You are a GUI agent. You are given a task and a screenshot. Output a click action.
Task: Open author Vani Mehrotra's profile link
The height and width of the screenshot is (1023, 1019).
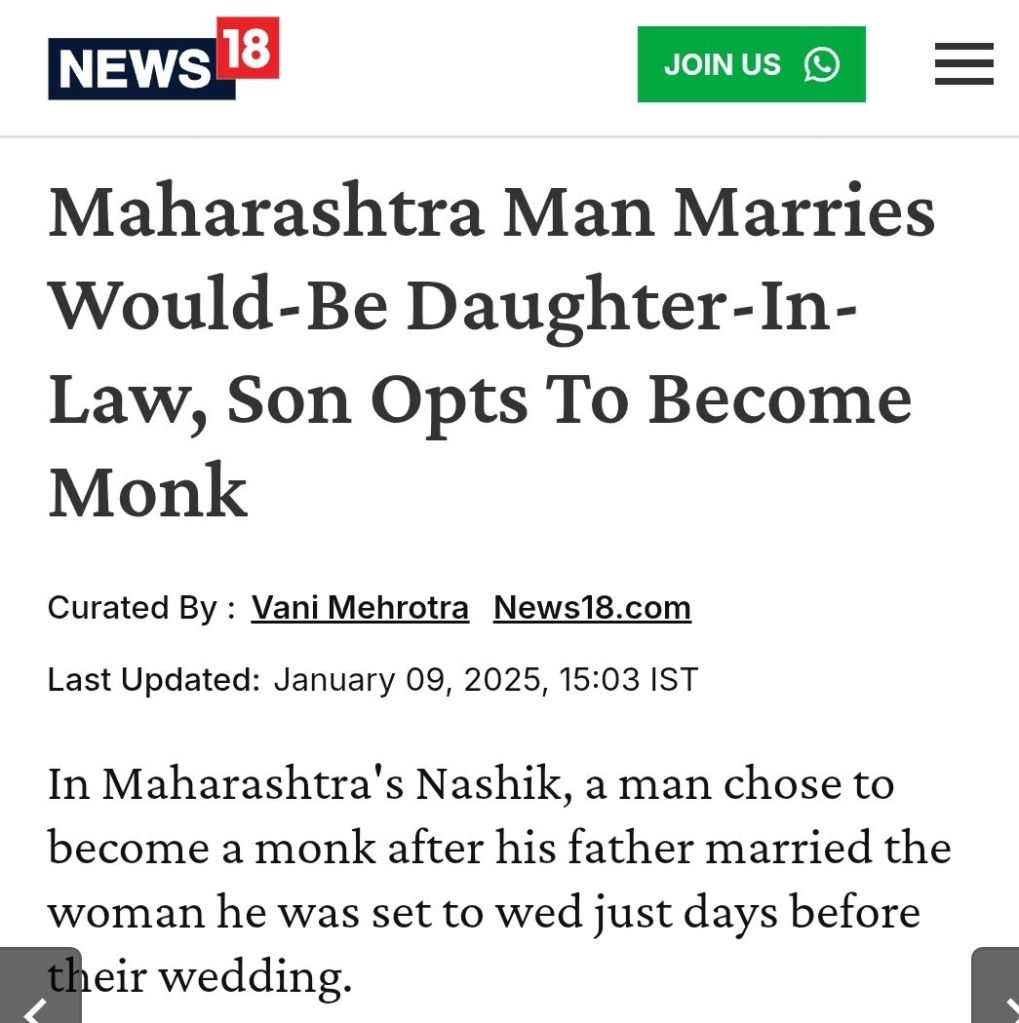360,607
